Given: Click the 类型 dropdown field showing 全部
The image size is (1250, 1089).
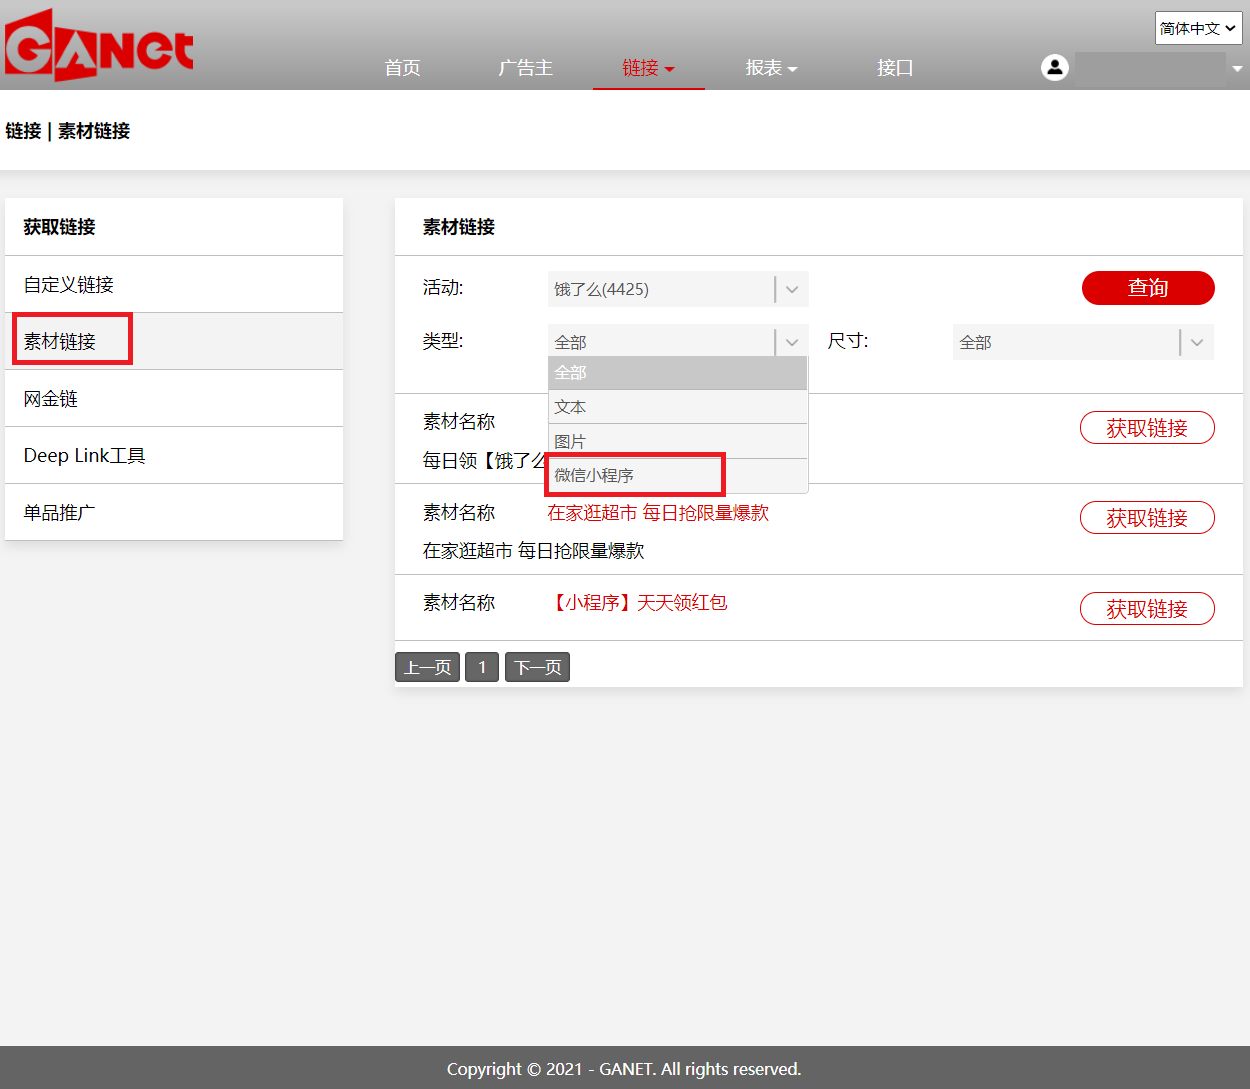Looking at the screenshot, I should pos(678,342).
